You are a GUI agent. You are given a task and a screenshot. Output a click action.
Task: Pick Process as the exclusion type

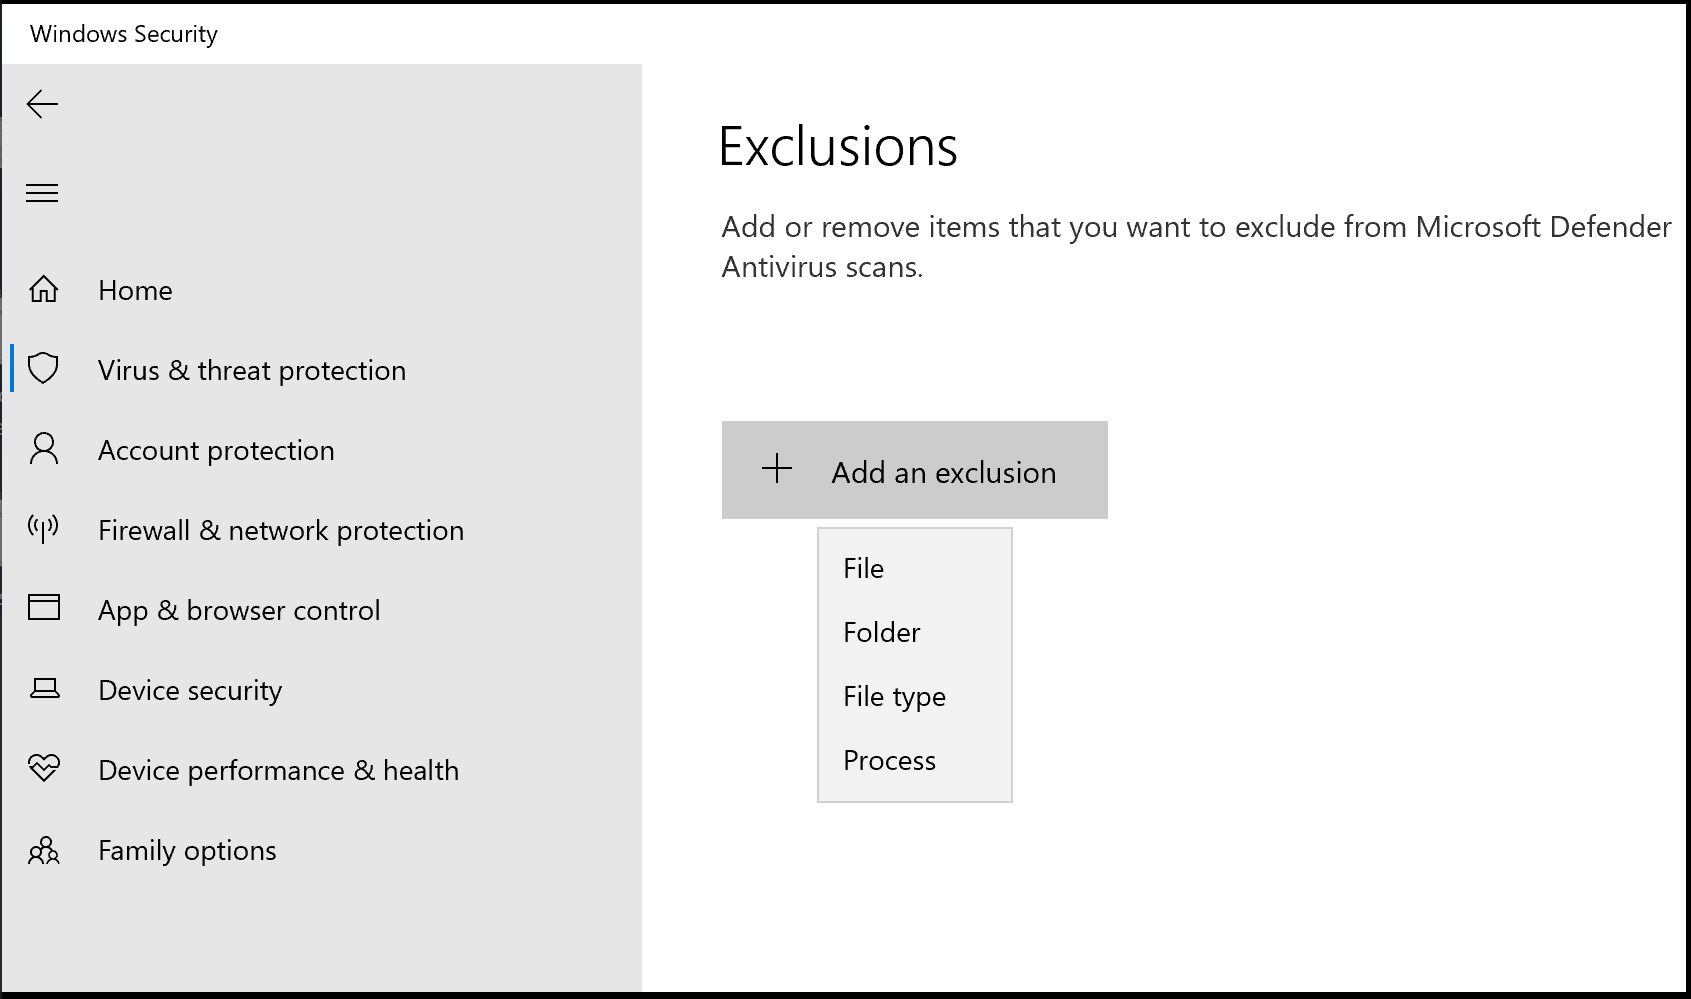[888, 760]
